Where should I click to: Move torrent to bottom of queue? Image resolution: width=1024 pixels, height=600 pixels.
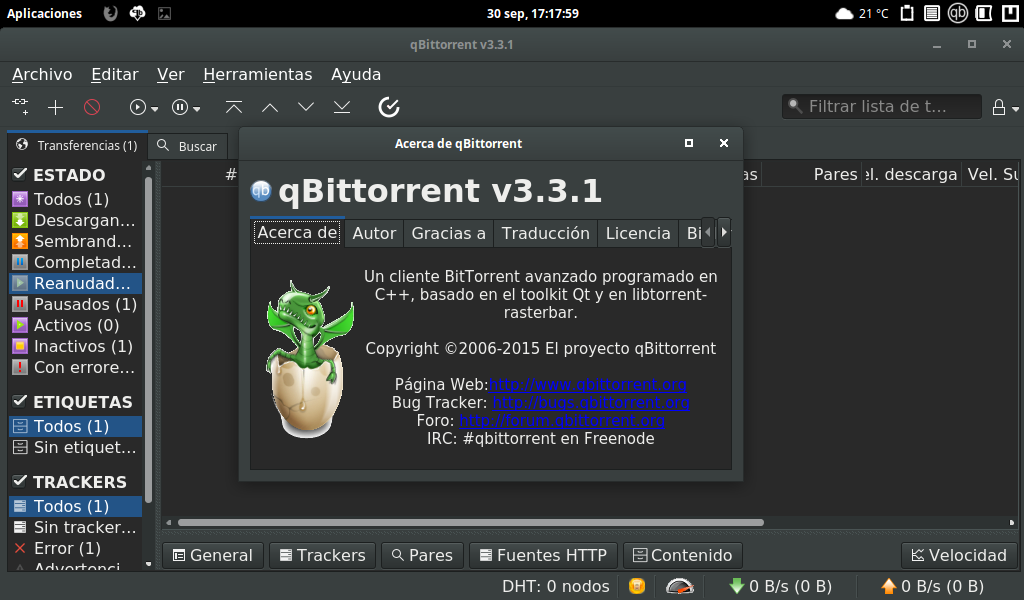coord(342,107)
